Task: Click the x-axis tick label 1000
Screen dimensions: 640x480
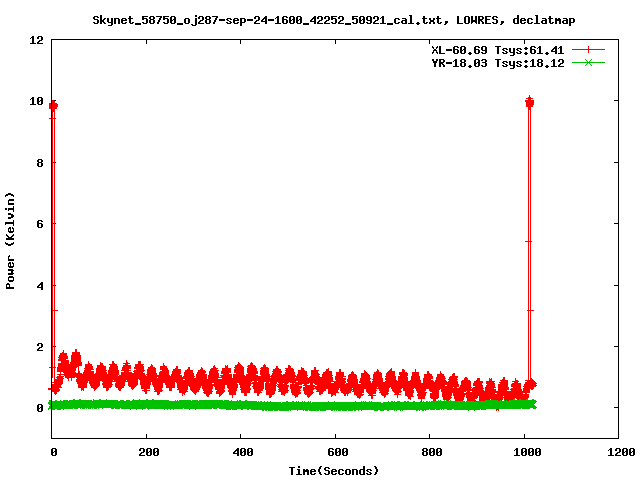Action: 527,452
